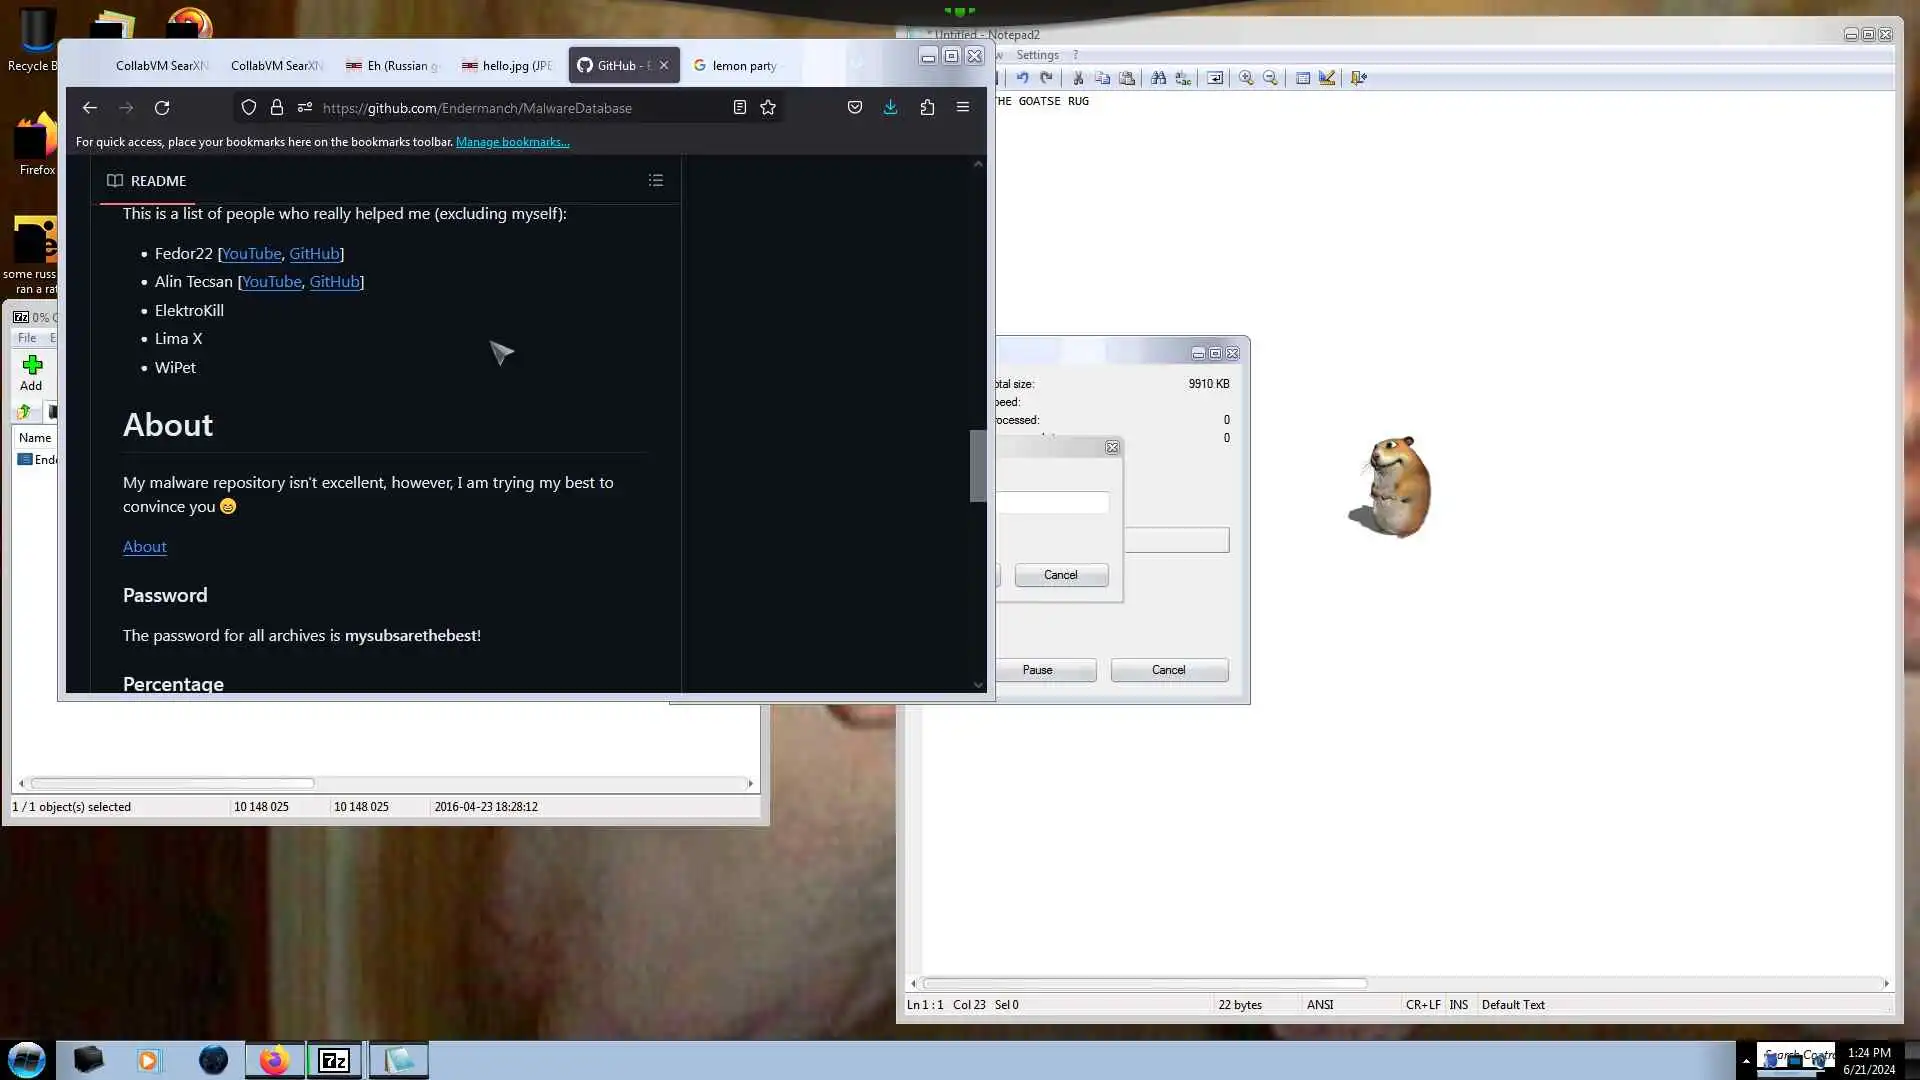Bookmark this page with the star icon

(x=768, y=108)
